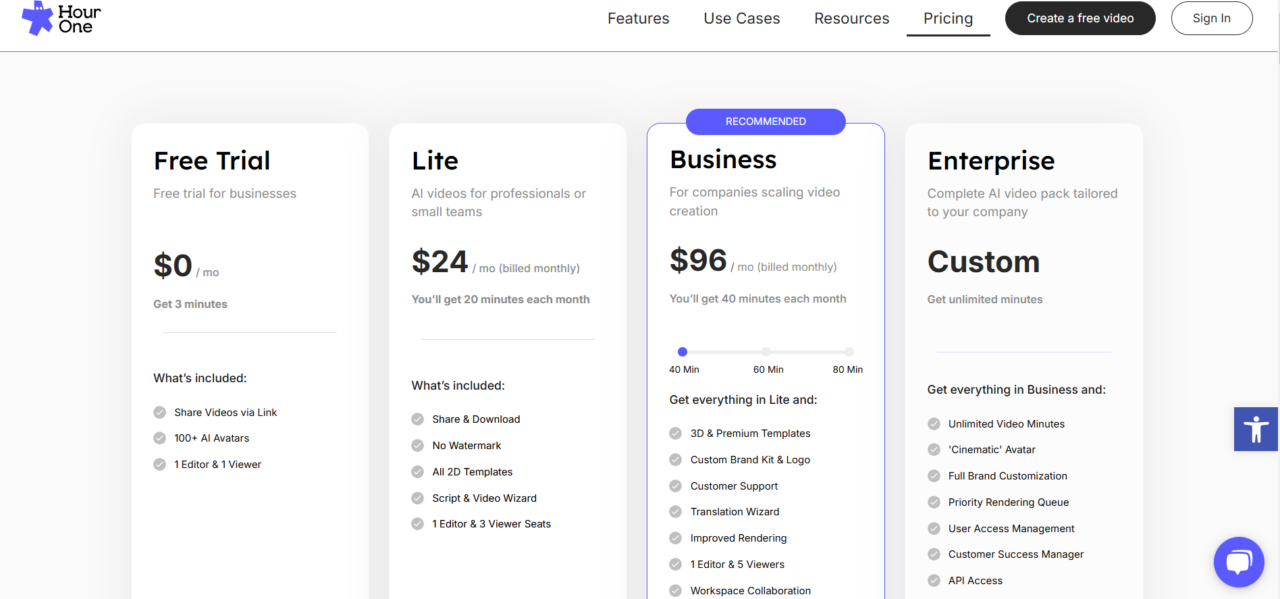Click the checkmark beside No Watermark

pos(417,445)
